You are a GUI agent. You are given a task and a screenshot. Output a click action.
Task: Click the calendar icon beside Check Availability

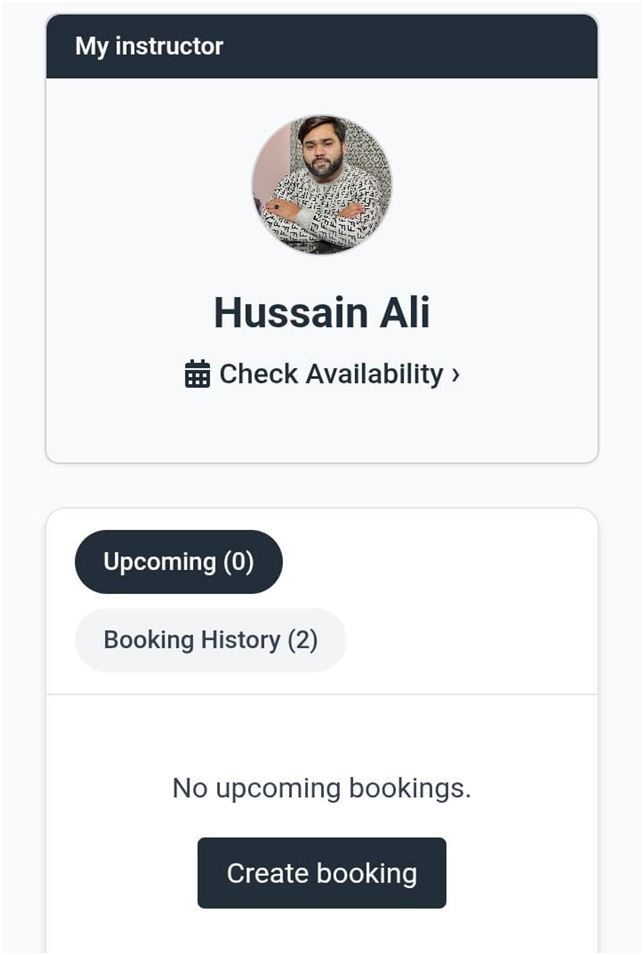(x=197, y=375)
